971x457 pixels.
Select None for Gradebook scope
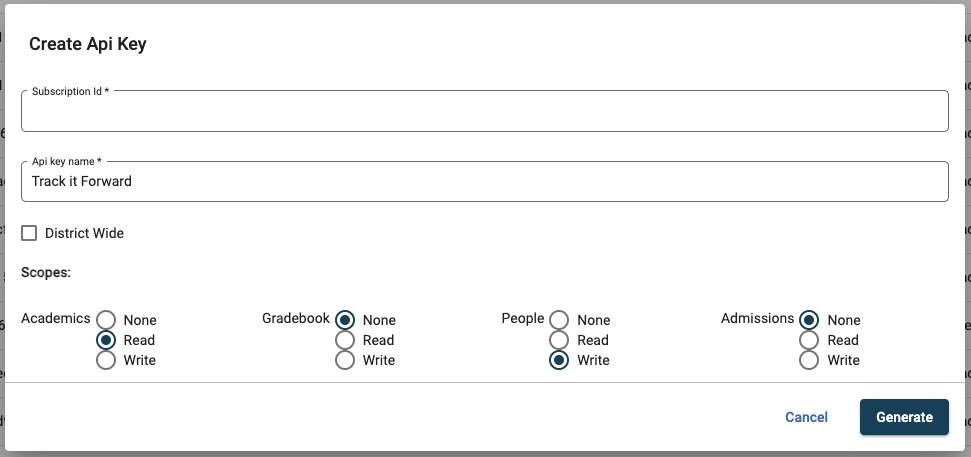345,320
